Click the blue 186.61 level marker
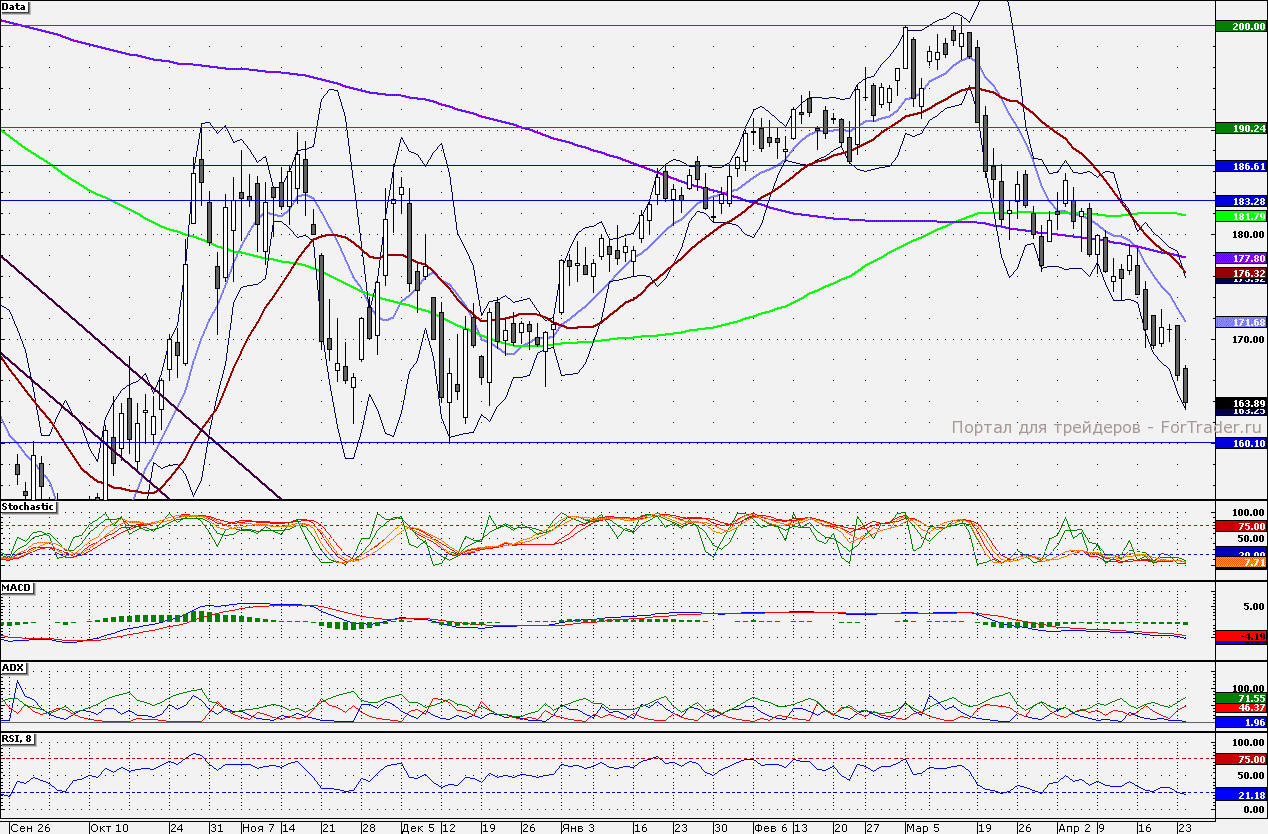The height and width of the screenshot is (834, 1268). pos(1240,166)
